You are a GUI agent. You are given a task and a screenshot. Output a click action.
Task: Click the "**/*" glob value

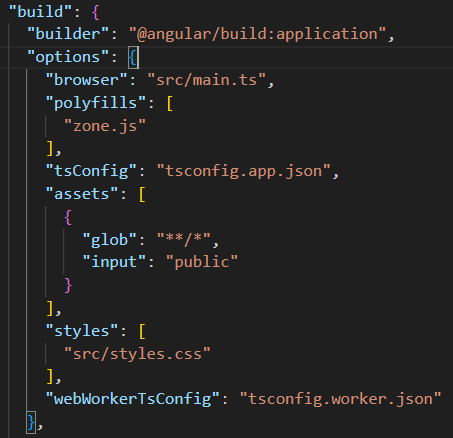(184, 240)
